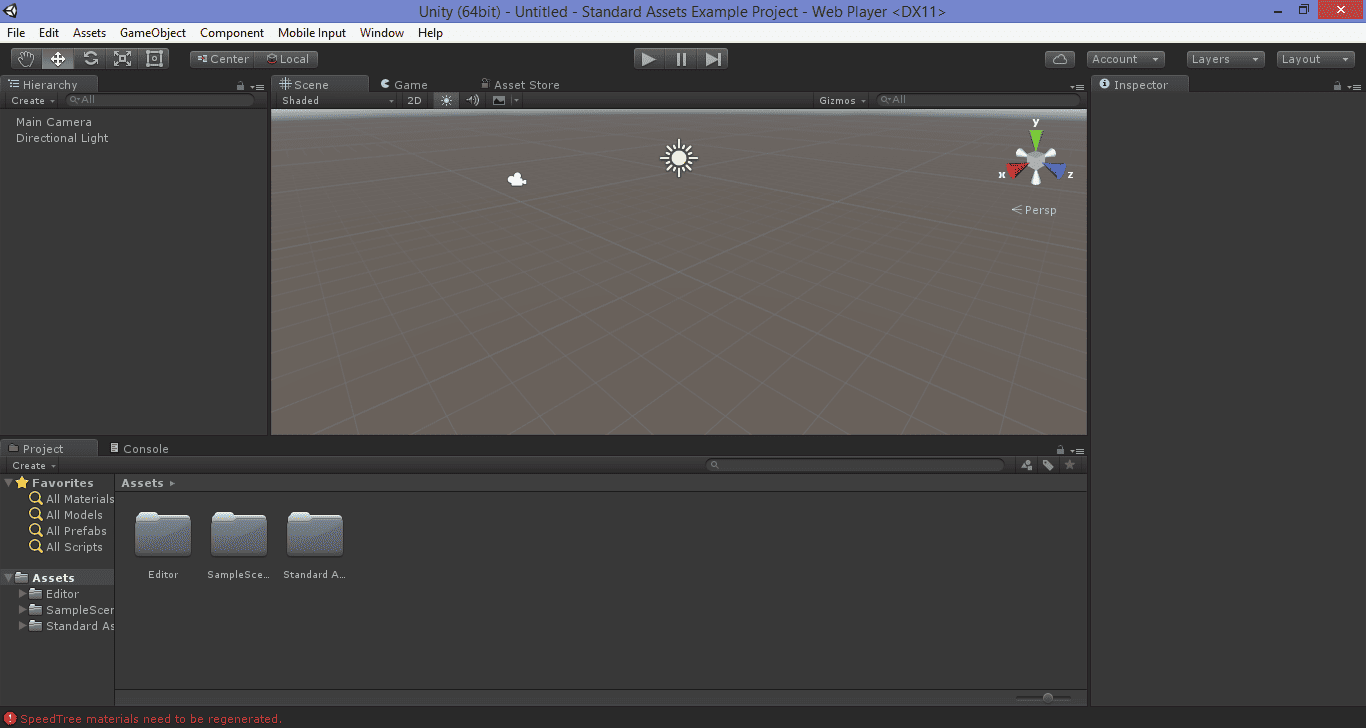1366x728 pixels.
Task: Open the Component menu
Action: point(232,33)
